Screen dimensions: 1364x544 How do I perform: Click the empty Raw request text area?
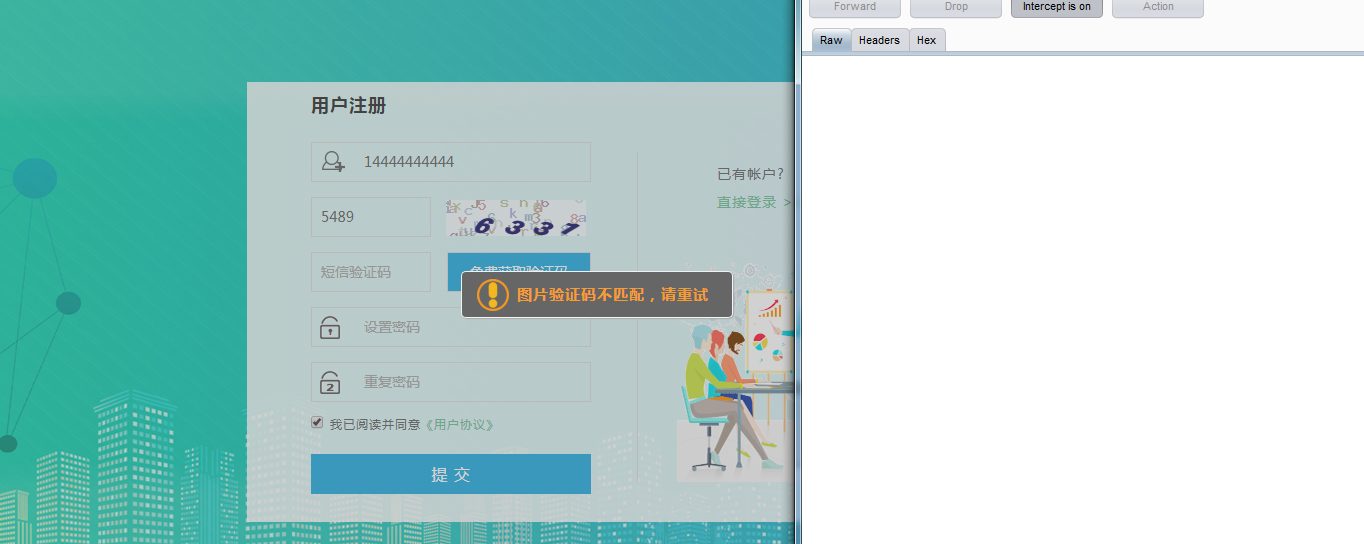(1082, 300)
